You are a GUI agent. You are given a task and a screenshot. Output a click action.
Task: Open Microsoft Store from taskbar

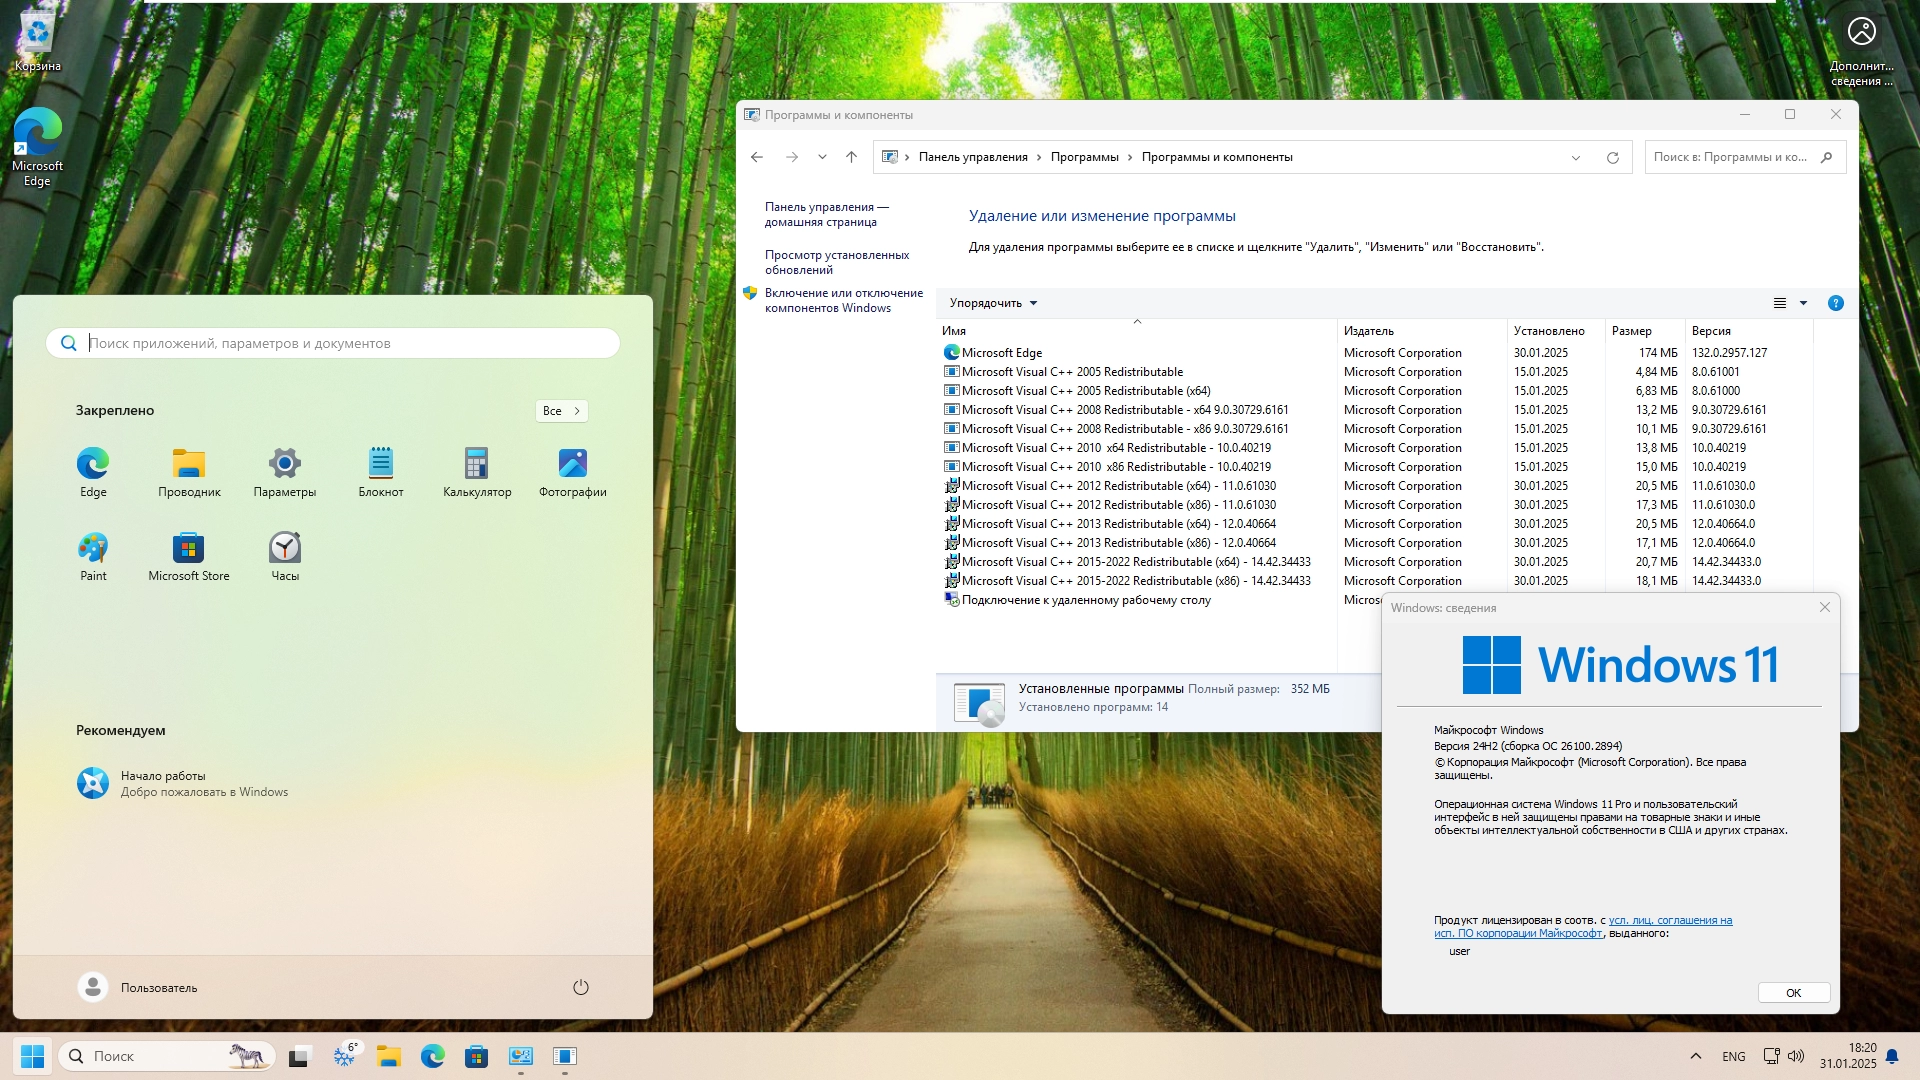pos(476,1056)
